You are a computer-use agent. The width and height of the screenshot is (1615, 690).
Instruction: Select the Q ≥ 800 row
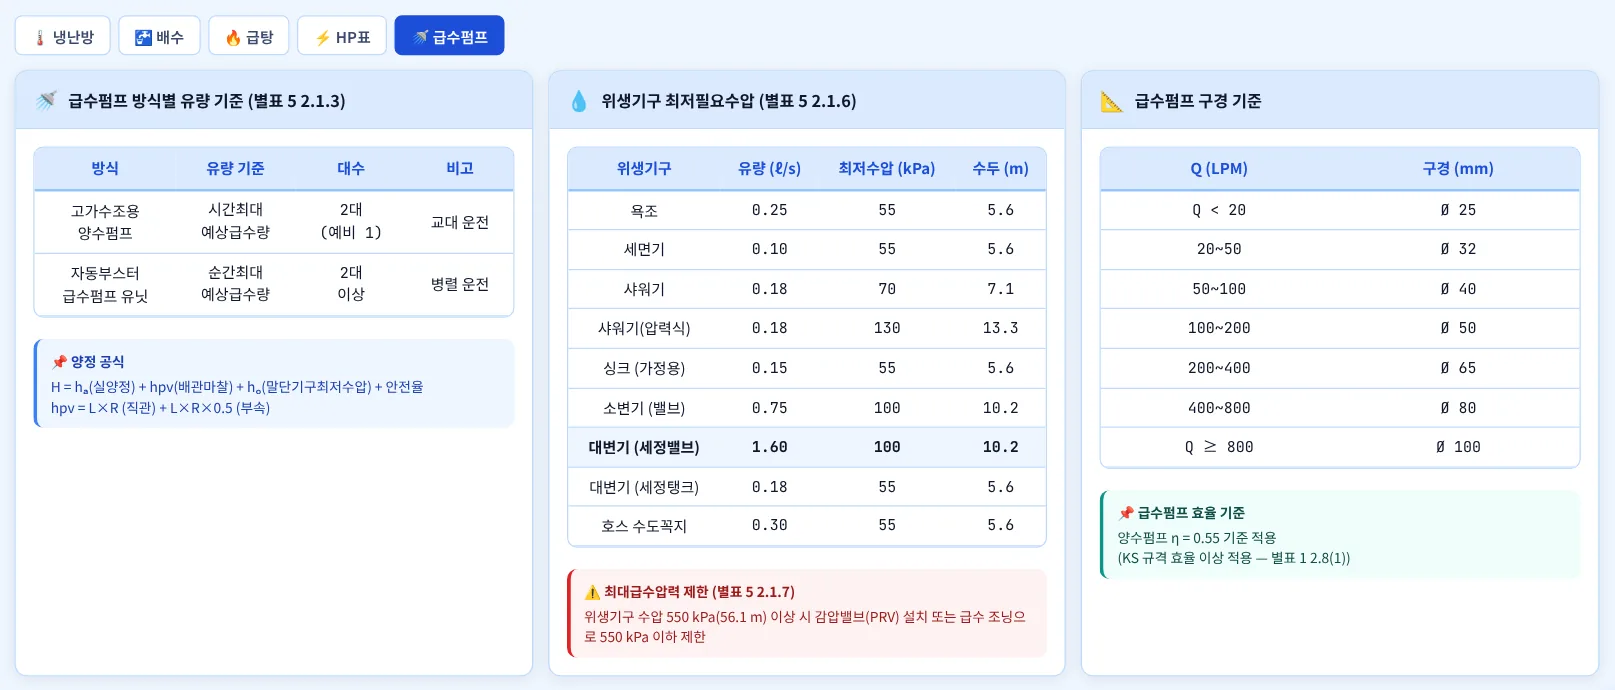[1340, 448]
